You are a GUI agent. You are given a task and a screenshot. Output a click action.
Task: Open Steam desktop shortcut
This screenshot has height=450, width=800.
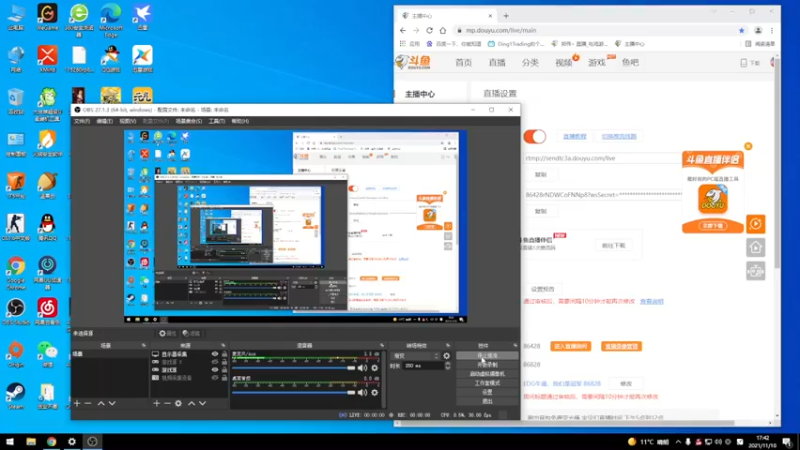15,396
